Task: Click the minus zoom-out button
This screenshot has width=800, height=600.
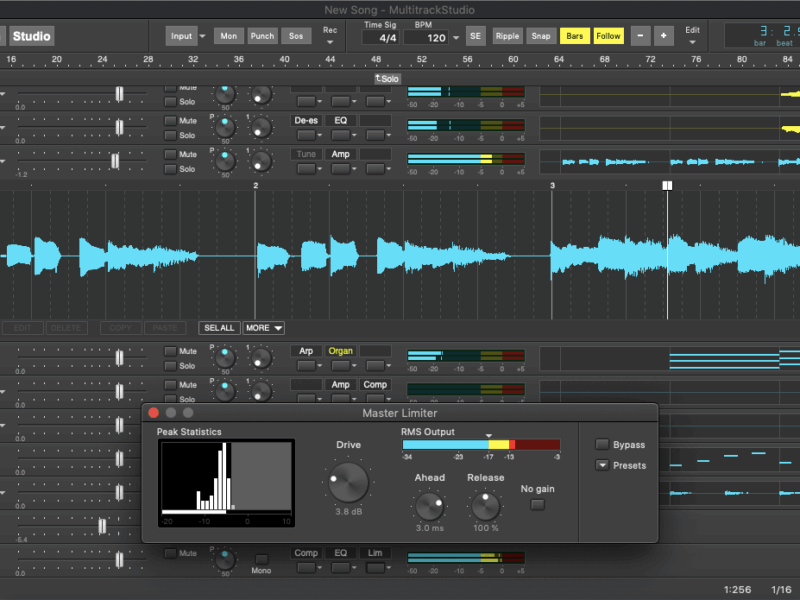Action: coord(640,36)
